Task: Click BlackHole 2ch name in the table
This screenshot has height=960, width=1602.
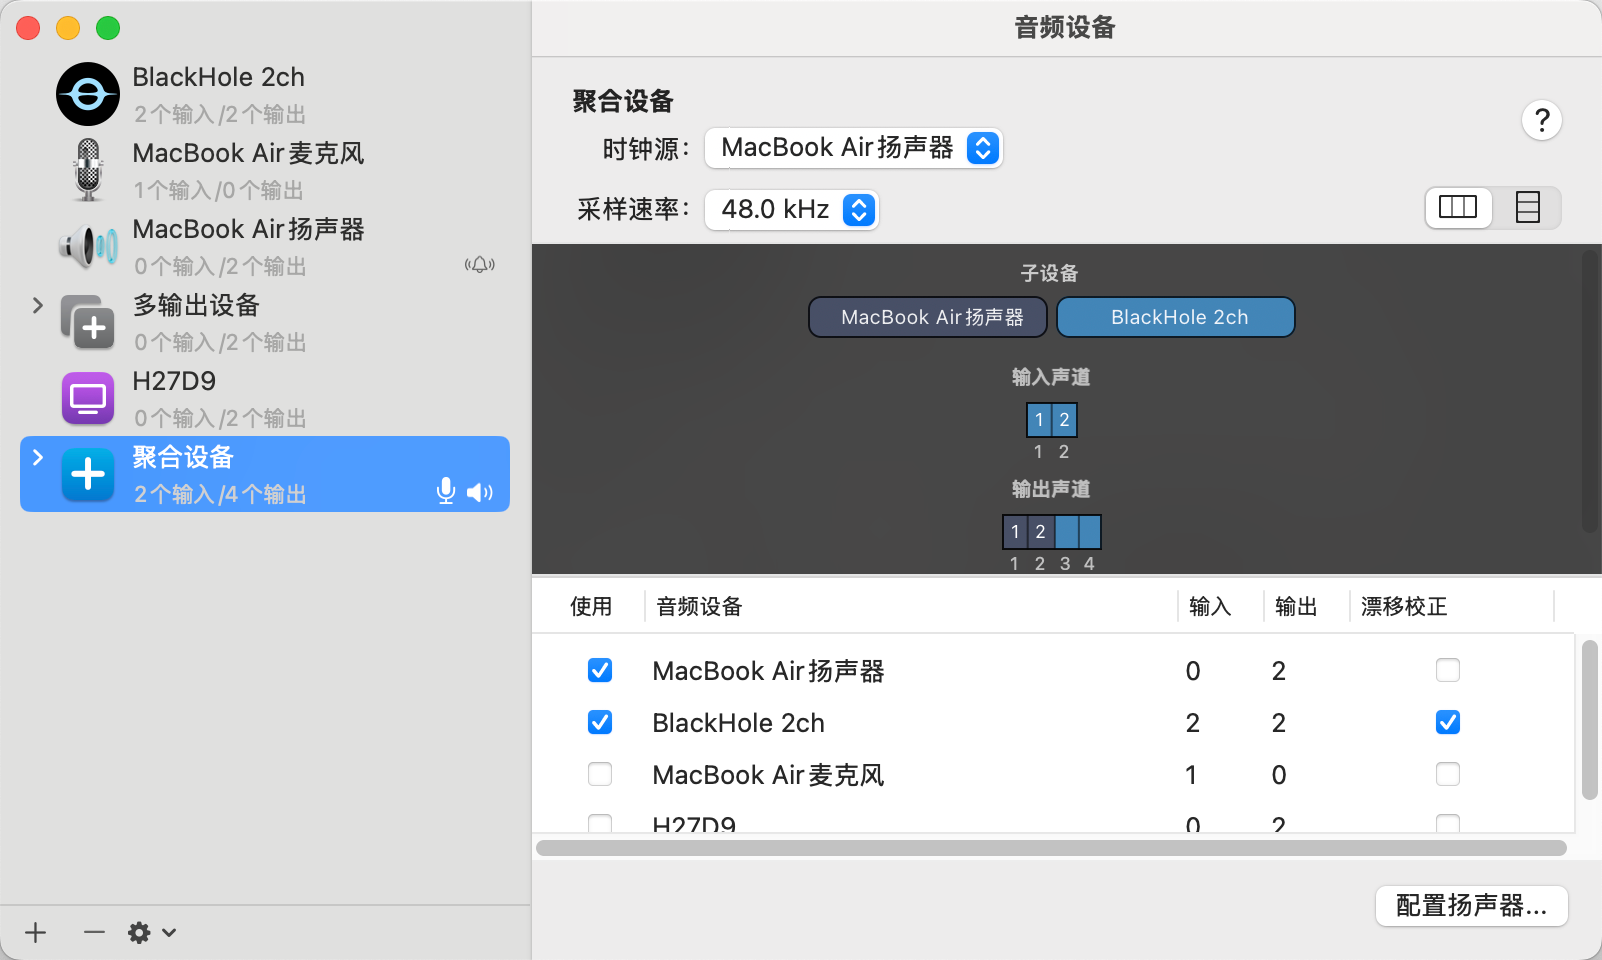Action: pos(738,722)
